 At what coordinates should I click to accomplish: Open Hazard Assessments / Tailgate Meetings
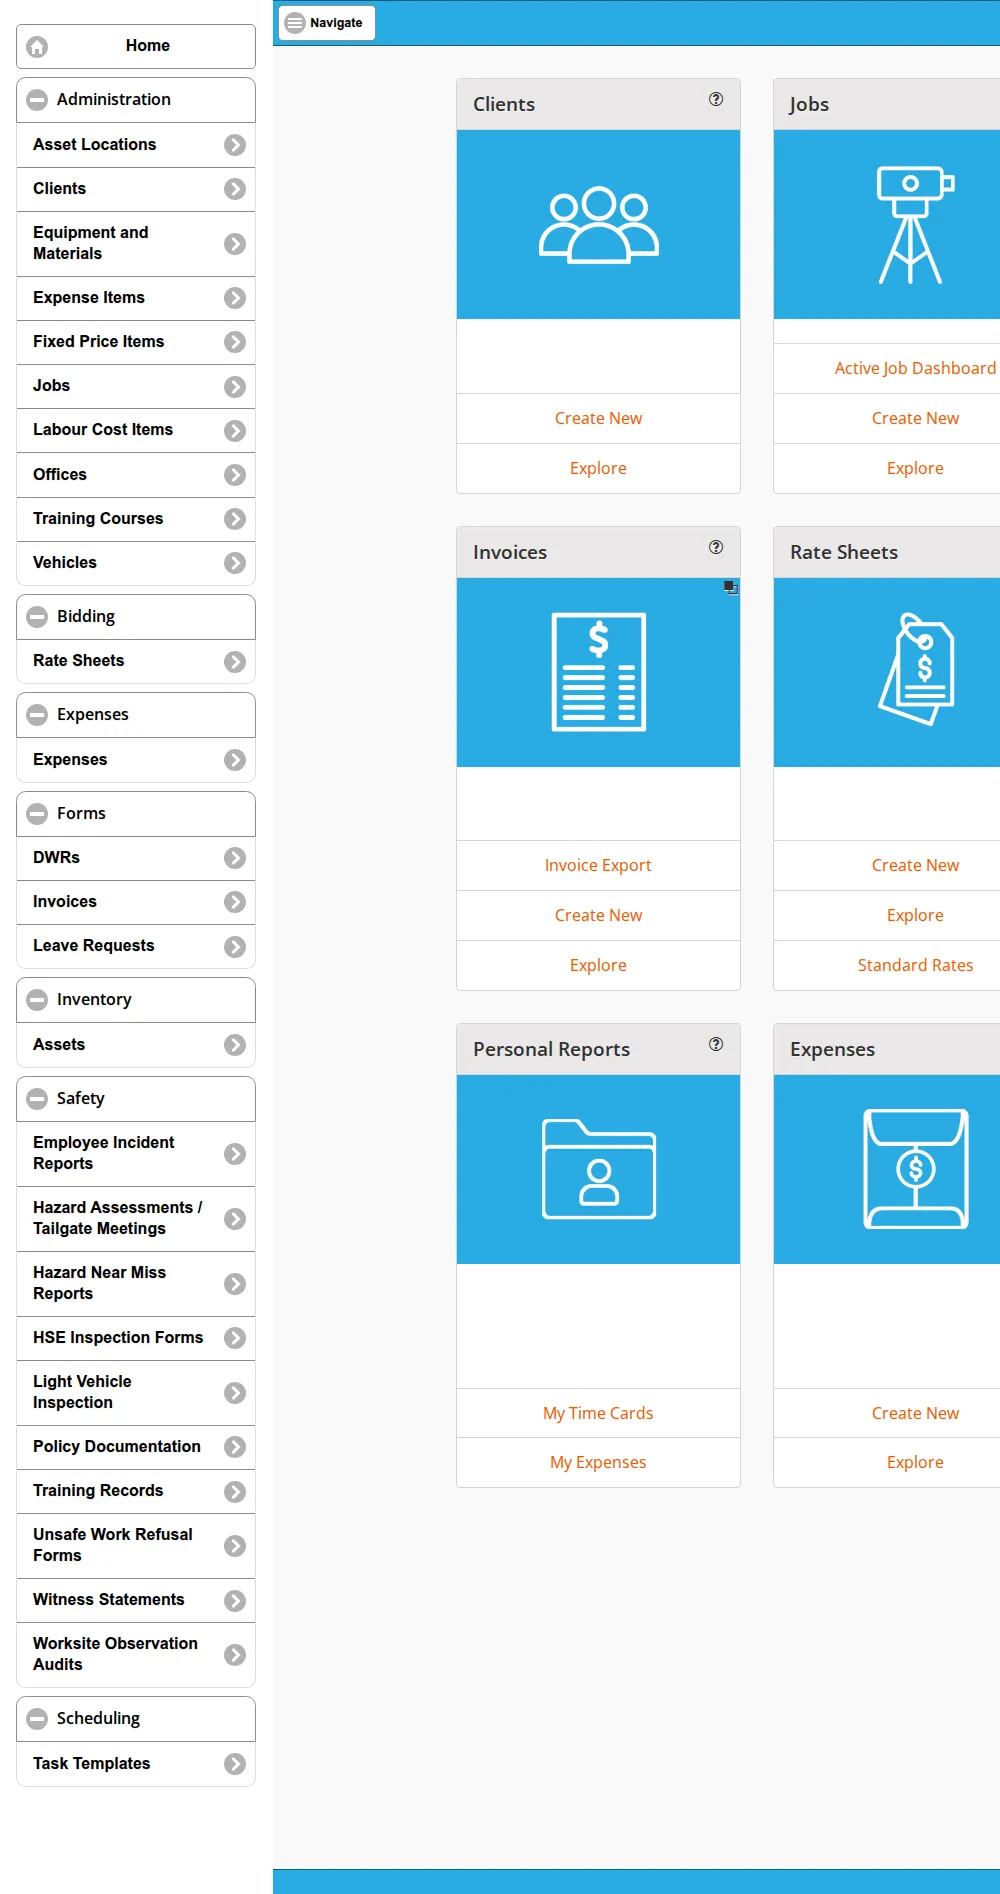(x=136, y=1219)
